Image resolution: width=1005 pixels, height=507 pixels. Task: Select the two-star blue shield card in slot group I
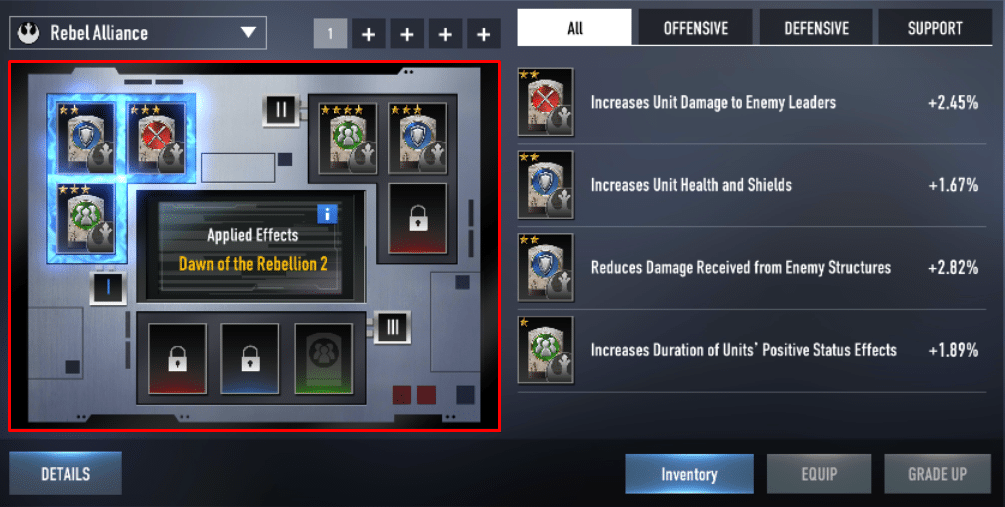click(85, 137)
